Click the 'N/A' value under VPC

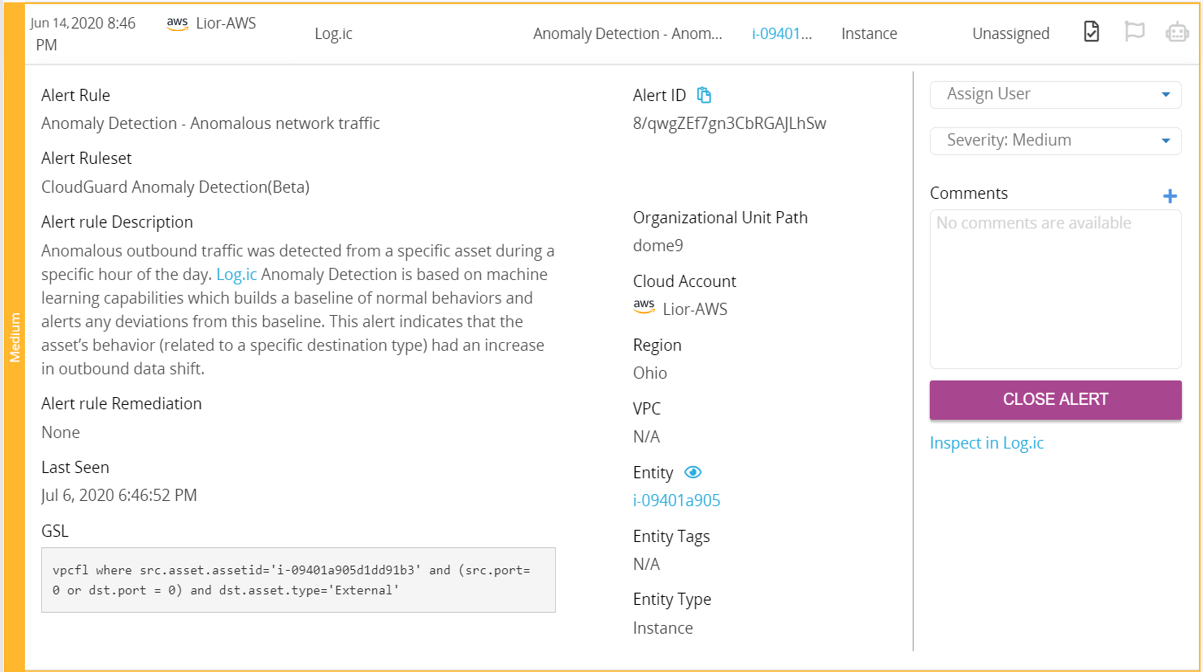click(647, 436)
